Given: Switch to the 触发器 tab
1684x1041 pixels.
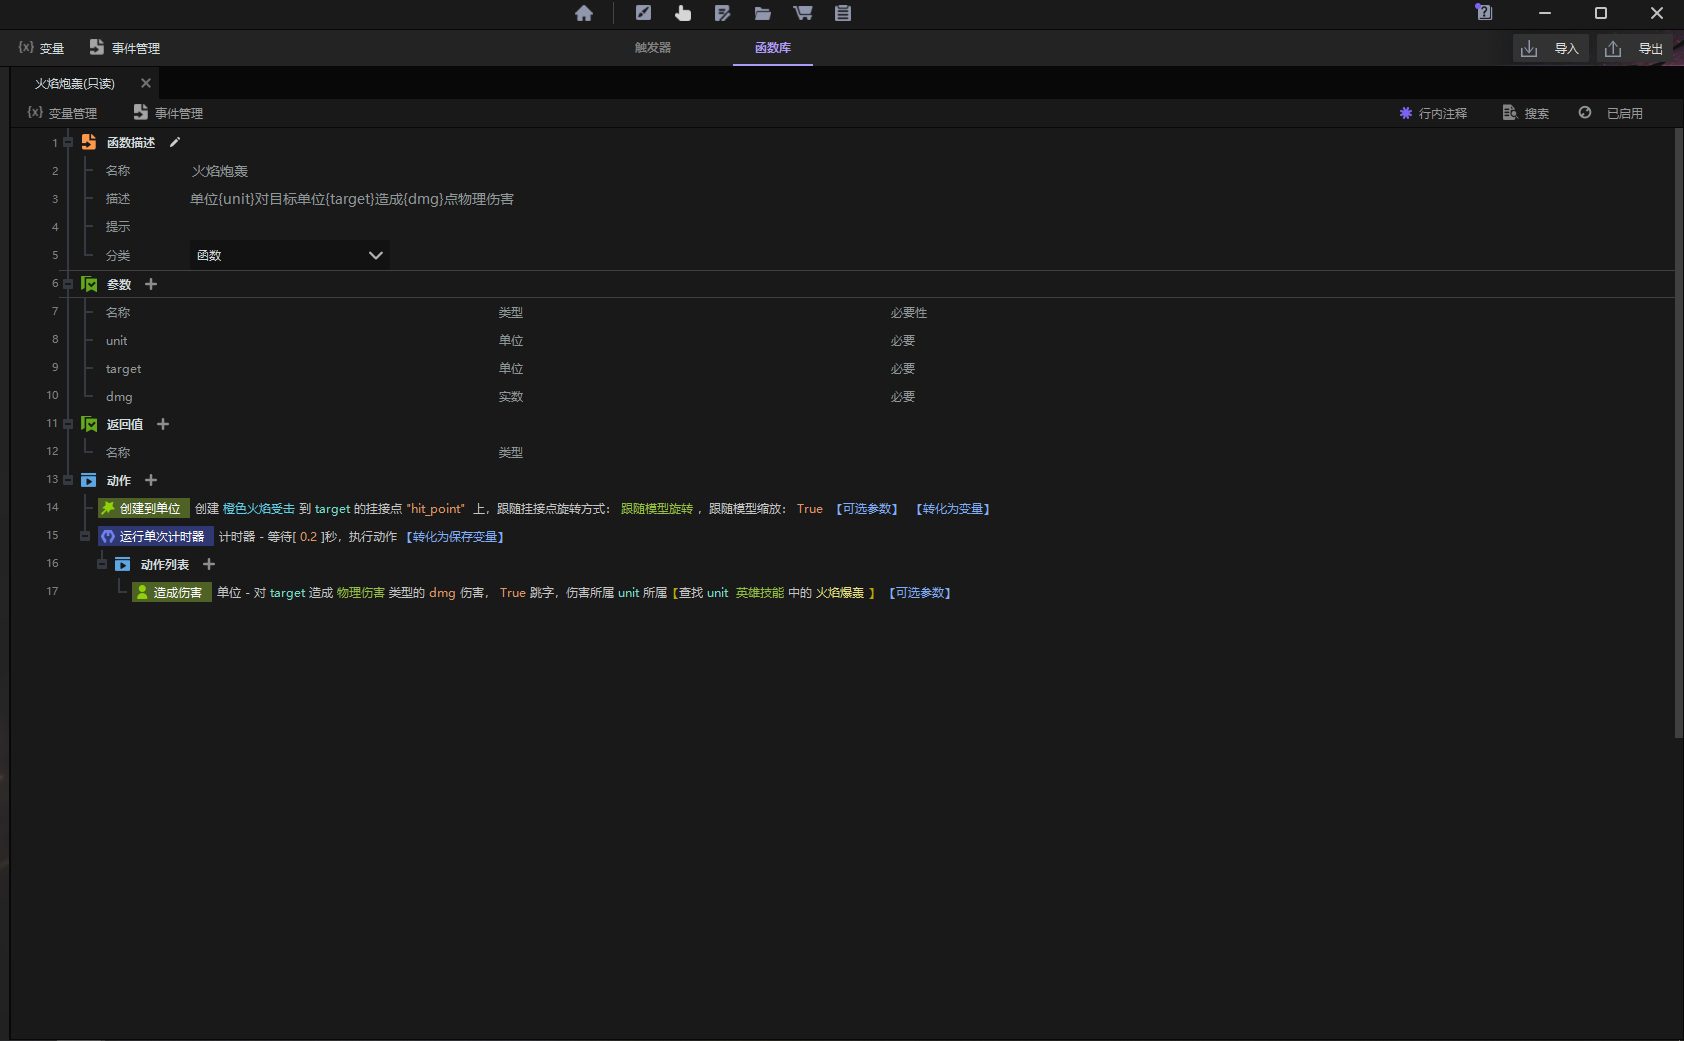Looking at the screenshot, I should [653, 48].
